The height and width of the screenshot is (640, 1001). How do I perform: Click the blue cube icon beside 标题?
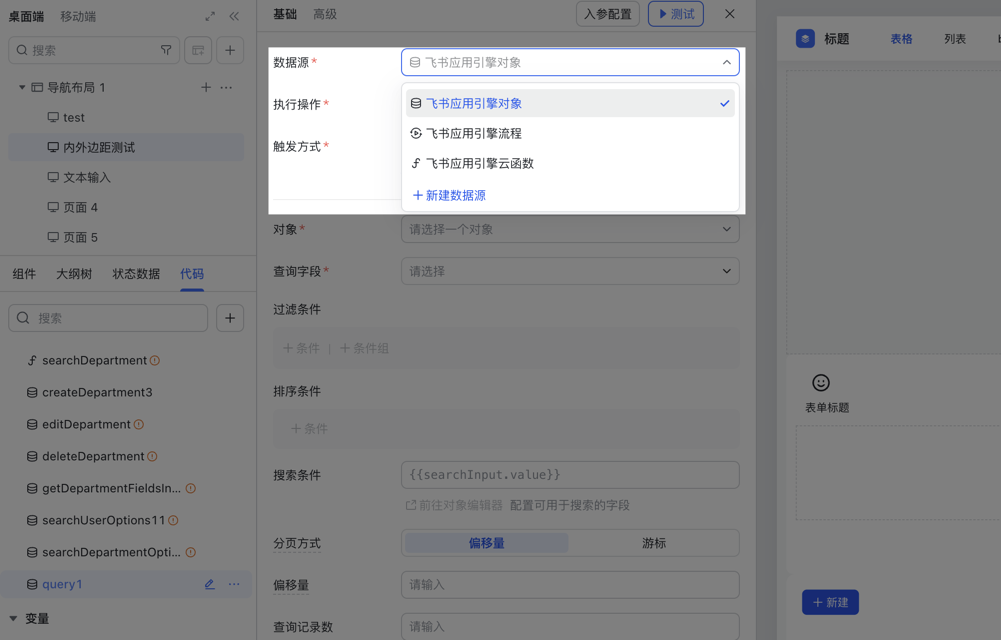pos(805,39)
